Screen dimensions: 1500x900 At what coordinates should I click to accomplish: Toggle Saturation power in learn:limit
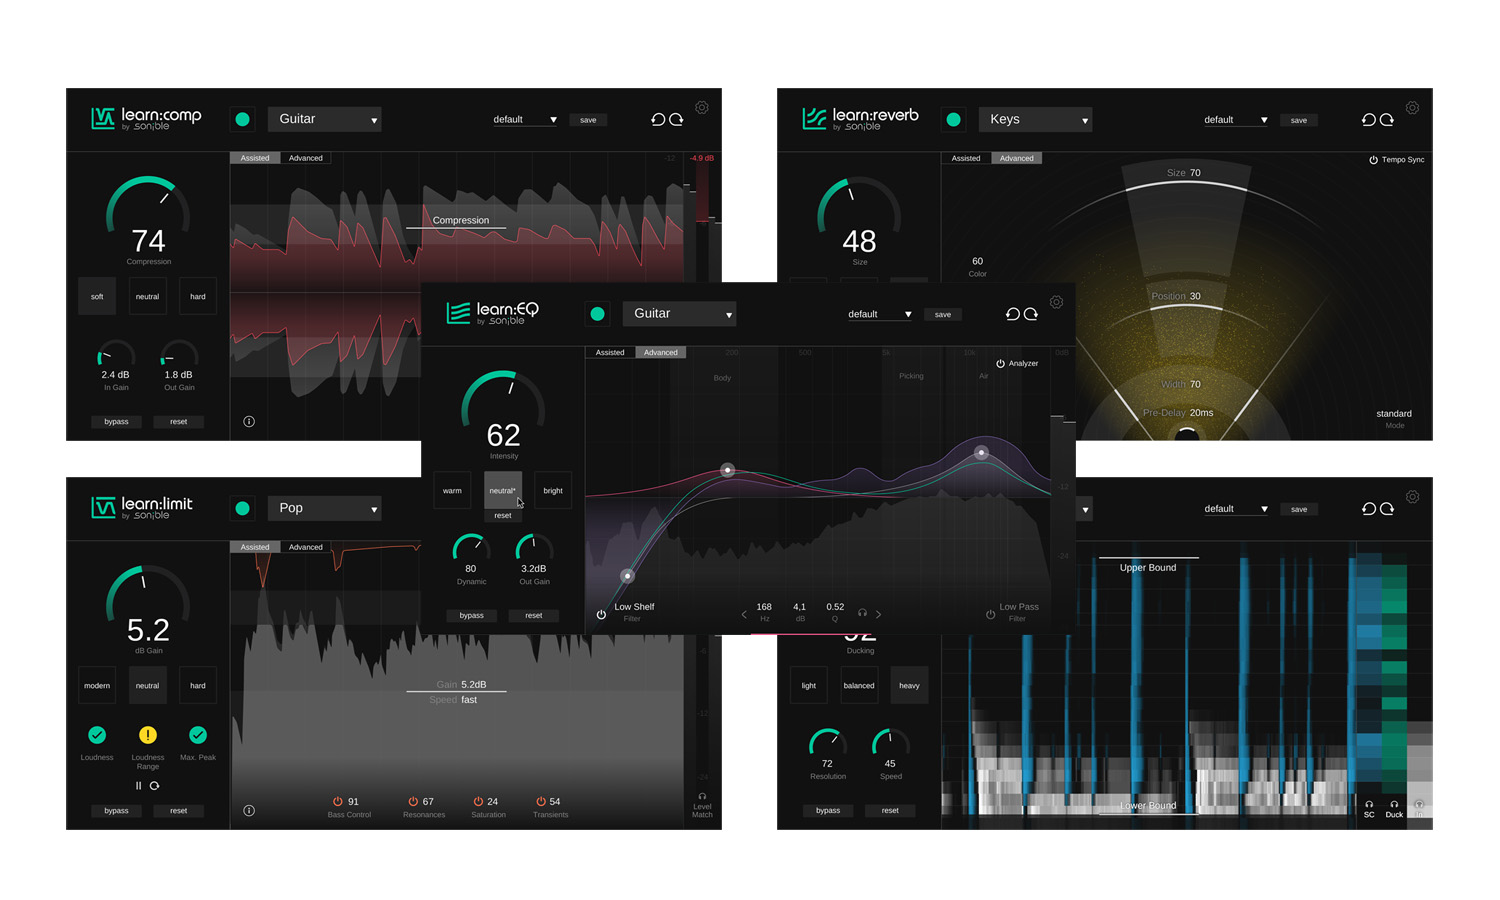point(478,802)
